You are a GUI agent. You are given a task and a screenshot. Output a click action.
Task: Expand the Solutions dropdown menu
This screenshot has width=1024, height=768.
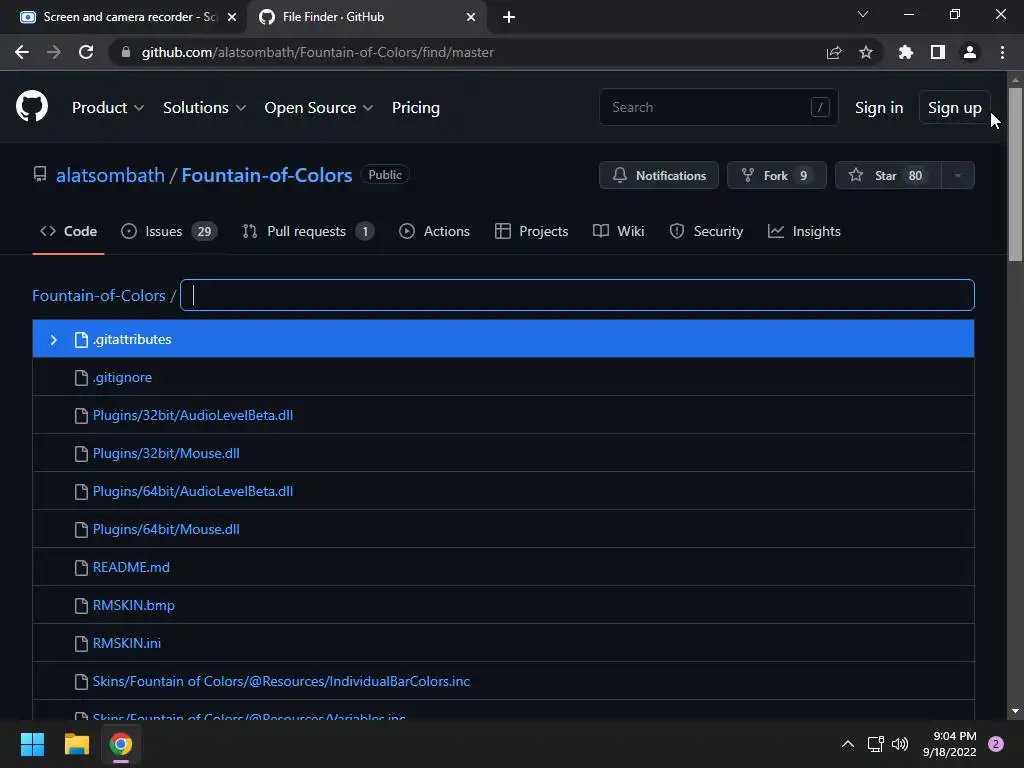click(x=204, y=108)
